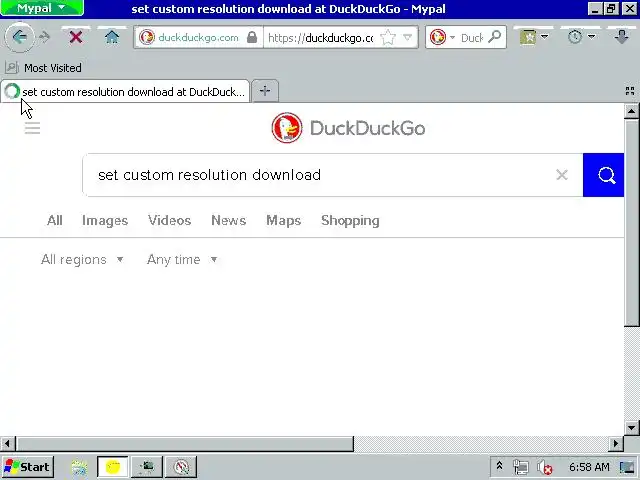Click the toolbar Duck search field

[472, 38]
